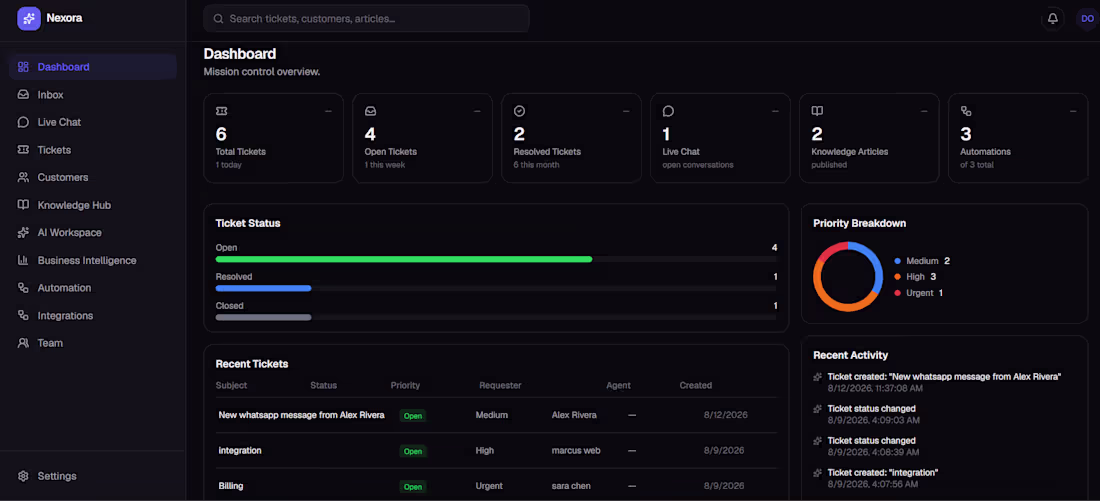Click the AI Workspace sparkle icon
Screen dimensions: 1100x501
[x=23, y=232]
